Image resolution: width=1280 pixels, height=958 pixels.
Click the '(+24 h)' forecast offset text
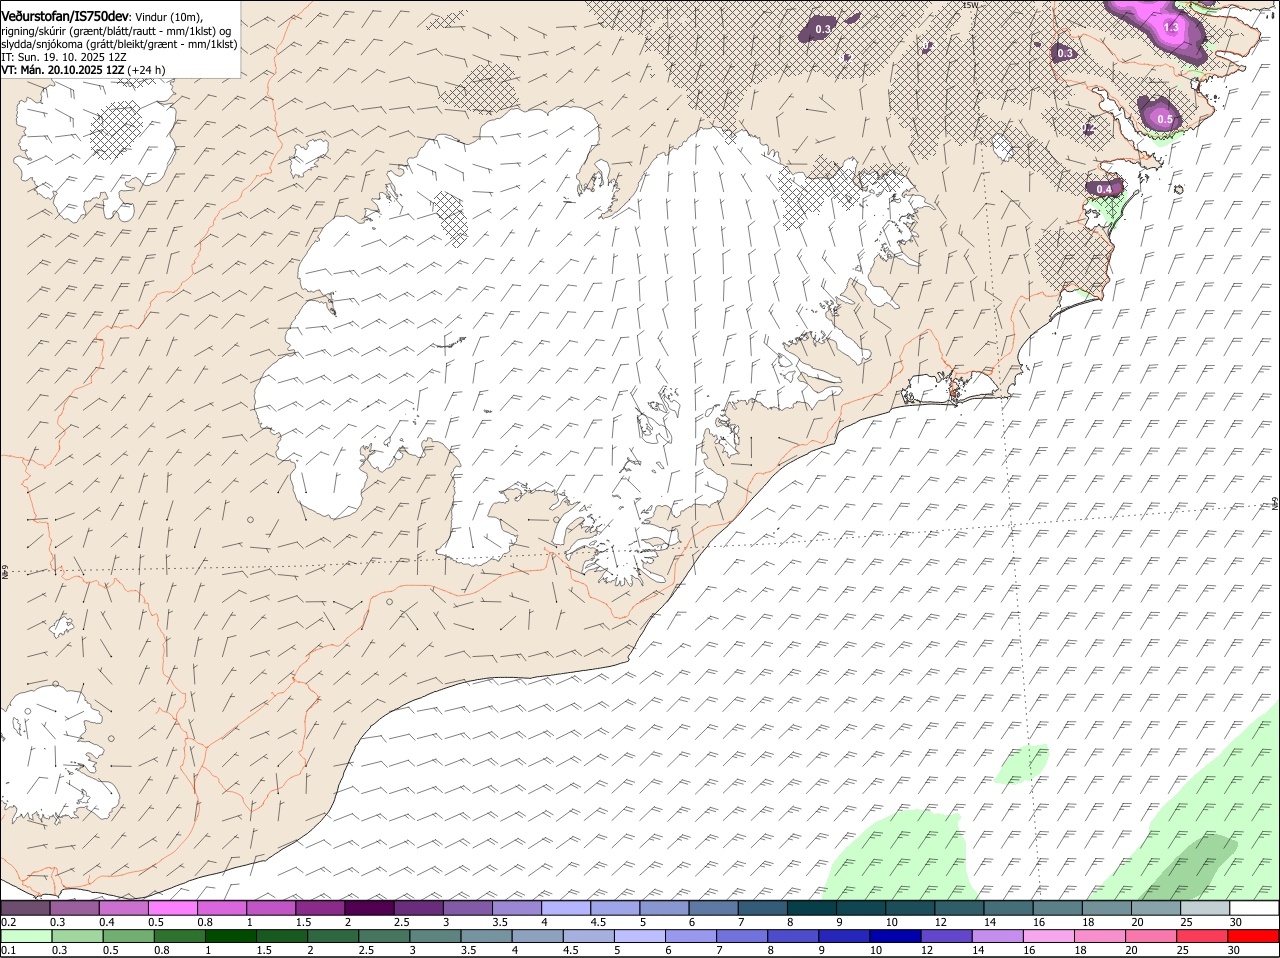pyautogui.click(x=147, y=70)
